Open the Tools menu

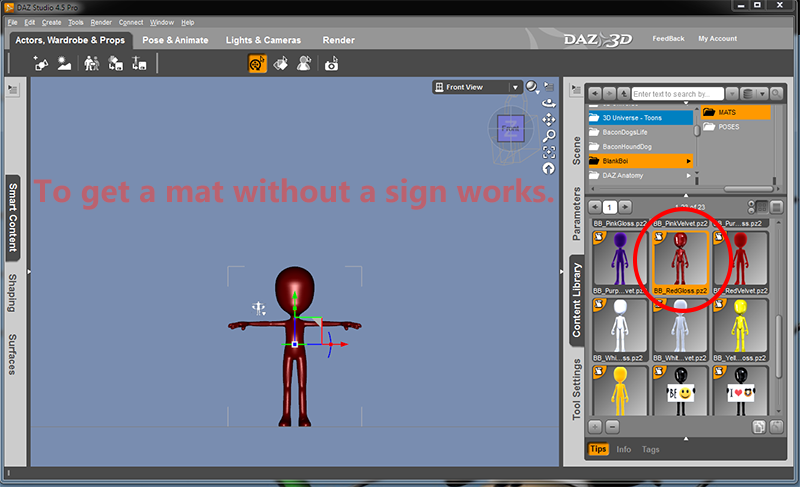[x=76, y=22]
